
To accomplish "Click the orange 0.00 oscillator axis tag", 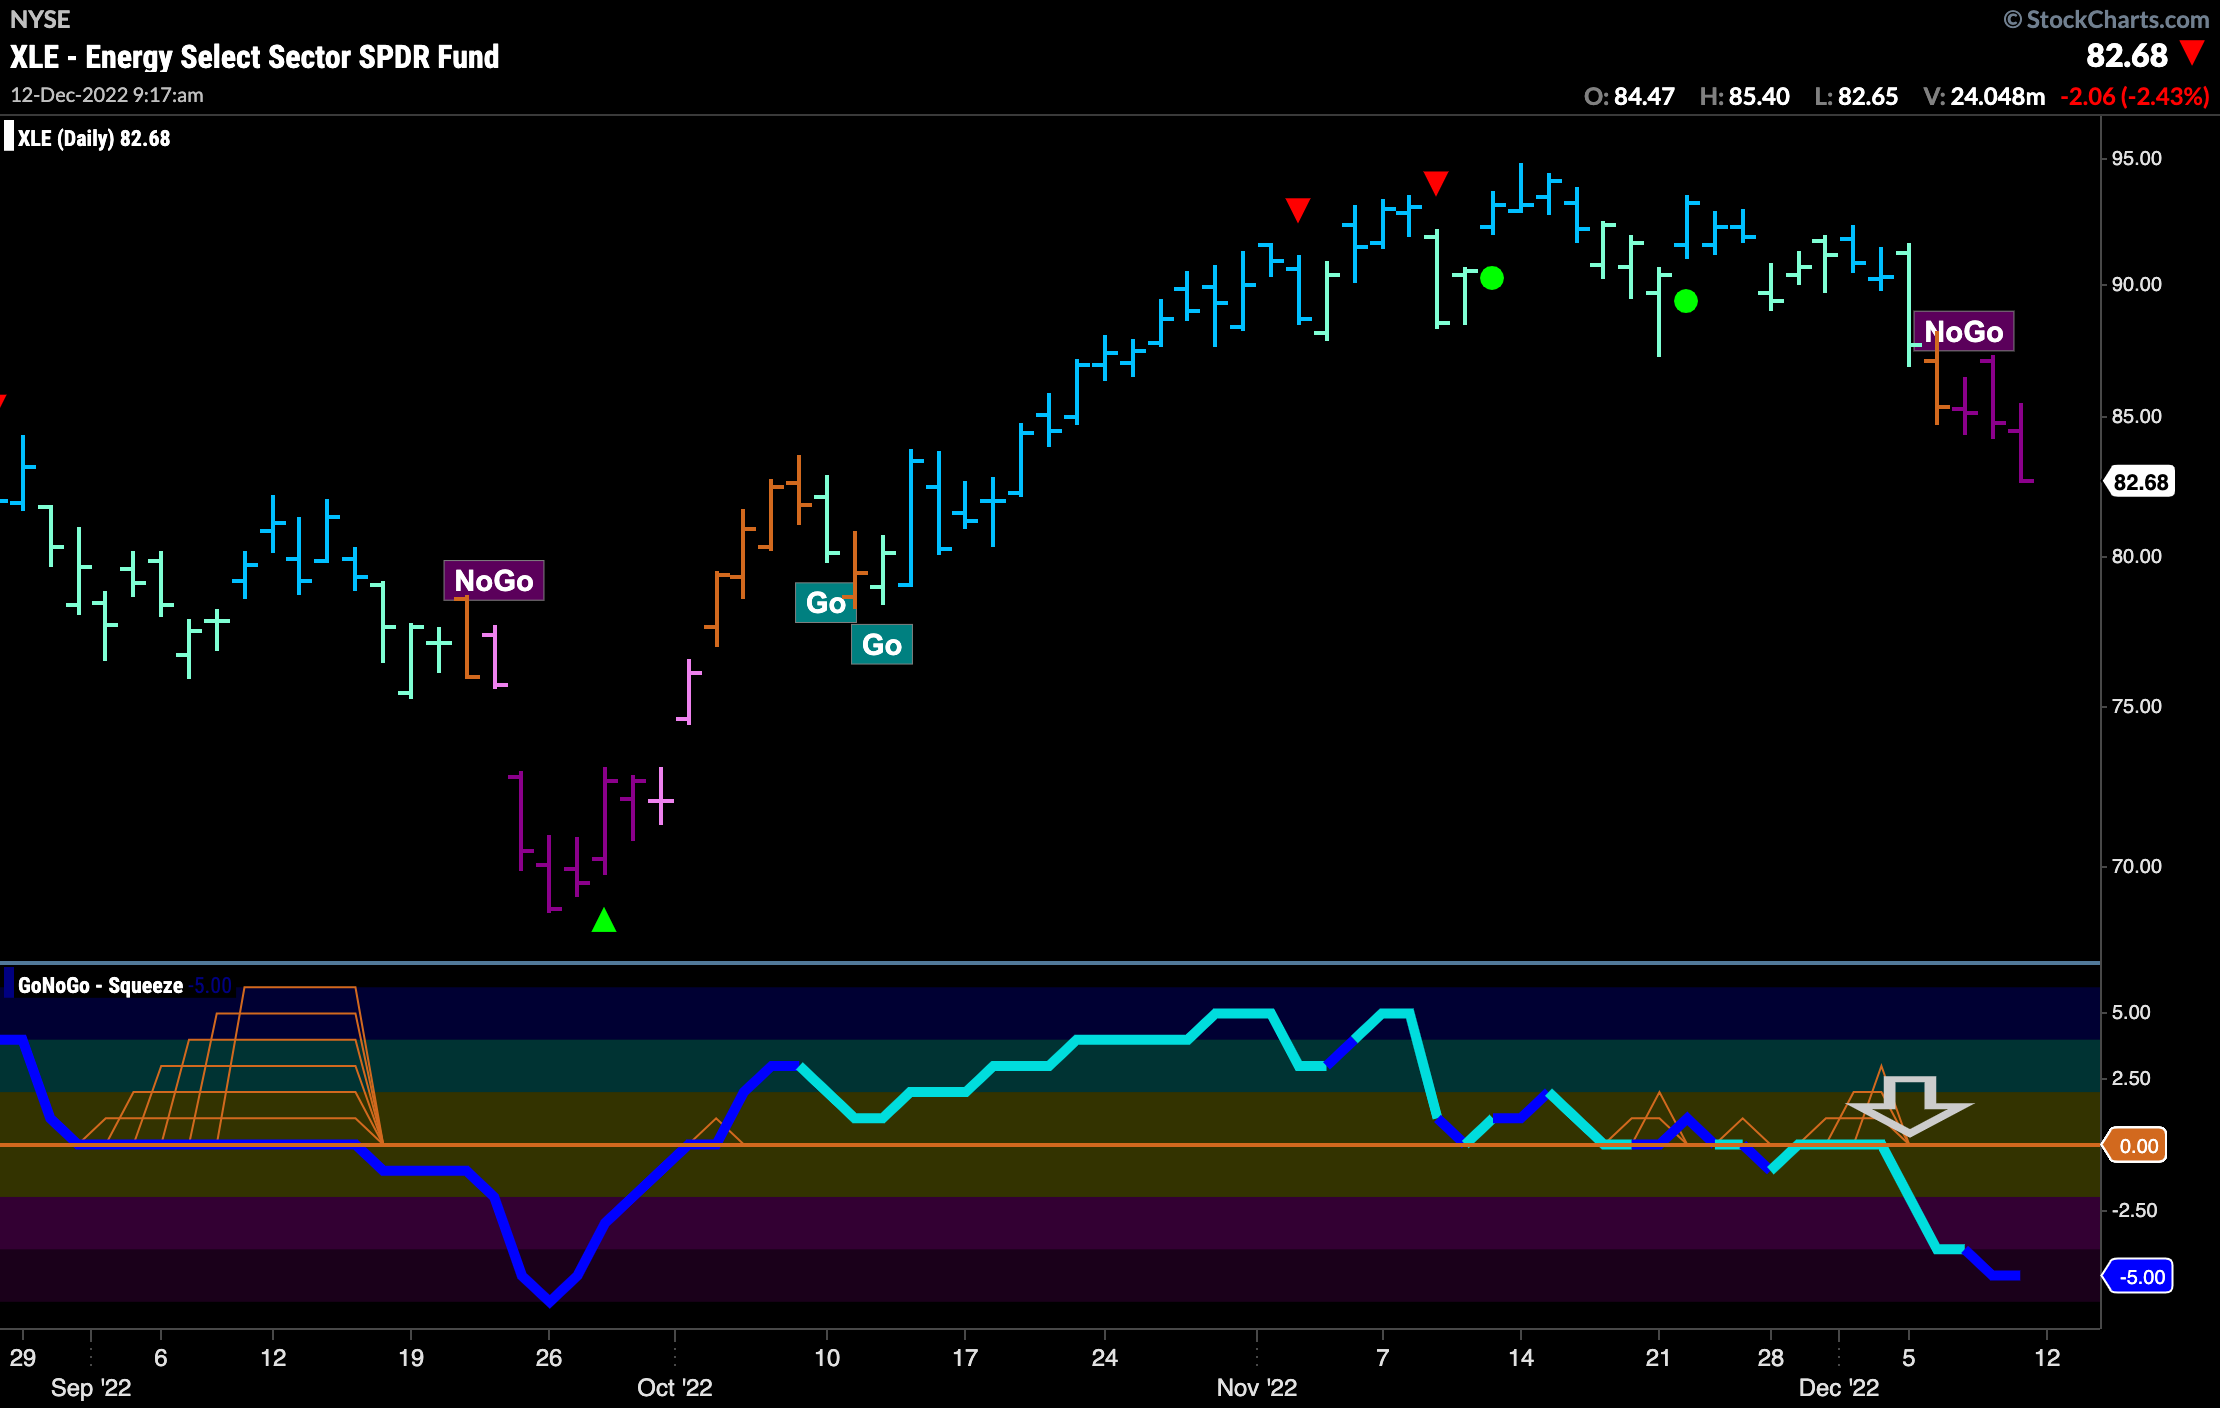I will (2136, 1145).
